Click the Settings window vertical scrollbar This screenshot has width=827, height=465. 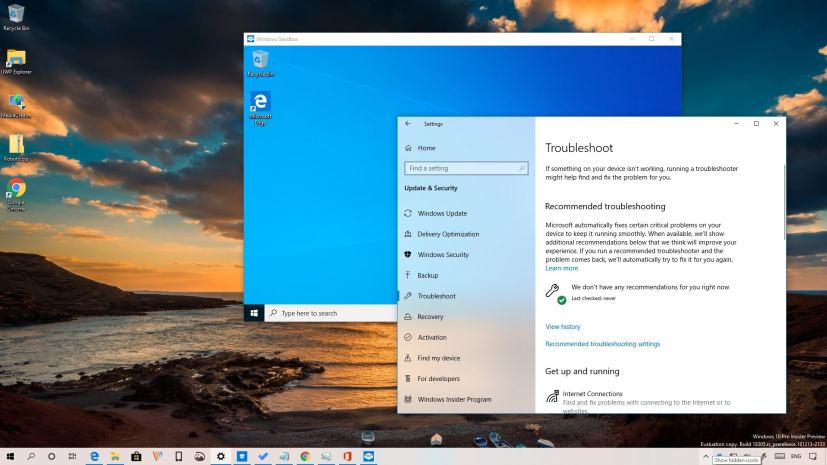784,202
